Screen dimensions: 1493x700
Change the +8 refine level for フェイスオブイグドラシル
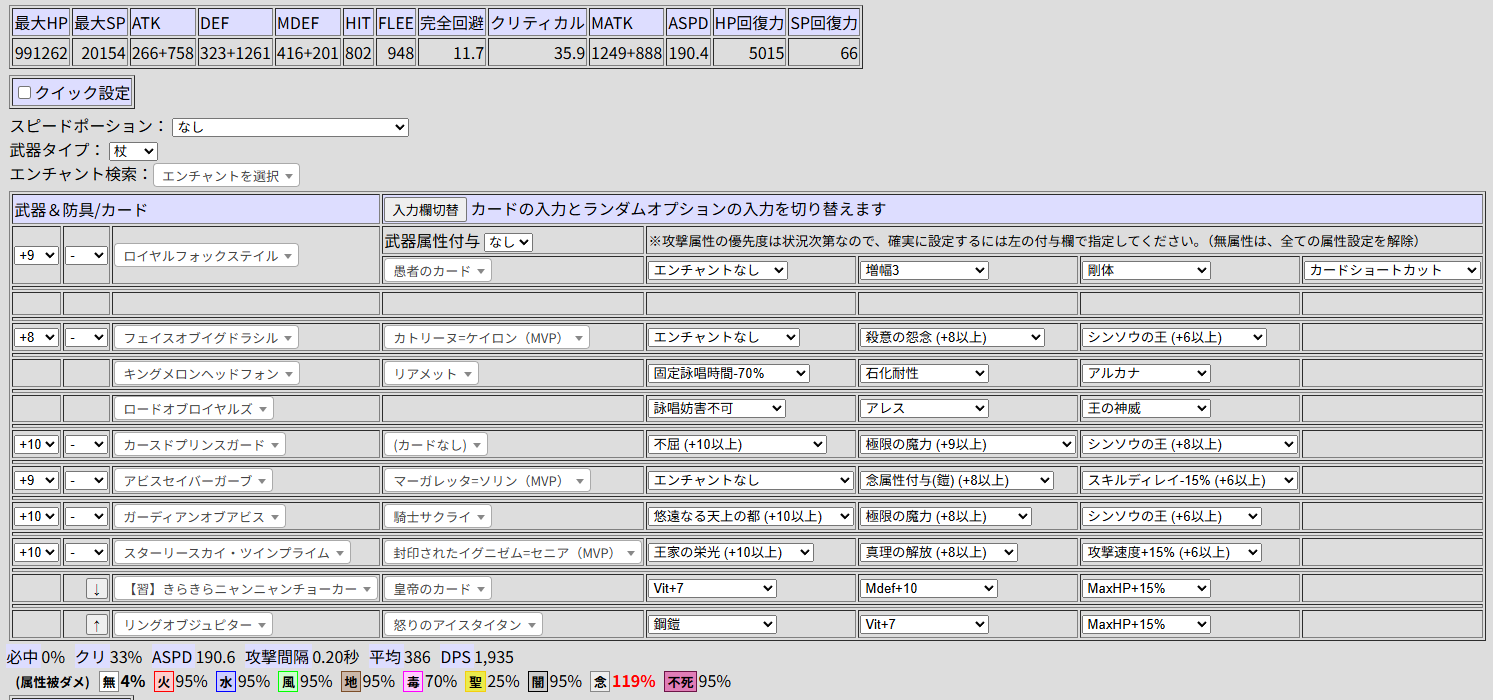tap(36, 338)
